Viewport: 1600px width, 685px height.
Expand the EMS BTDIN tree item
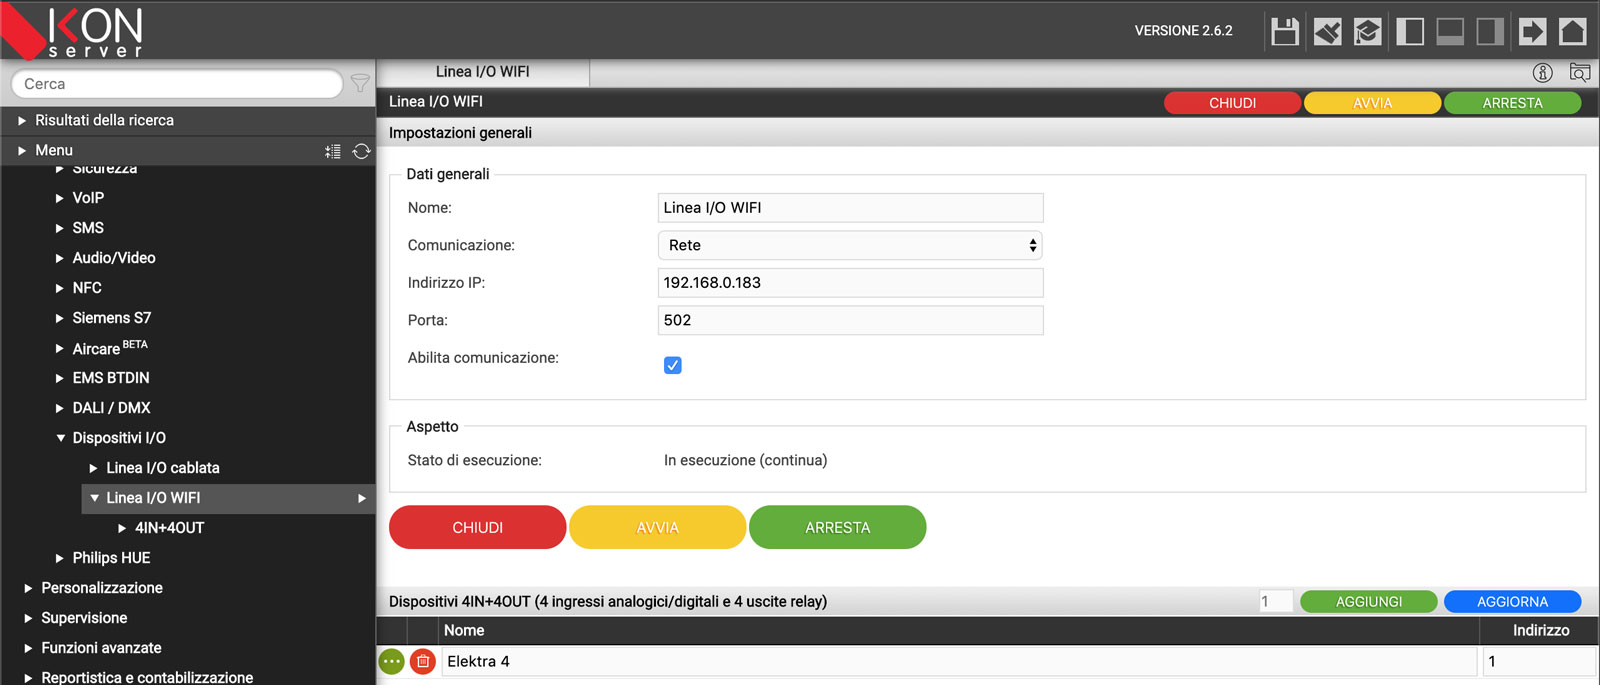(x=60, y=378)
